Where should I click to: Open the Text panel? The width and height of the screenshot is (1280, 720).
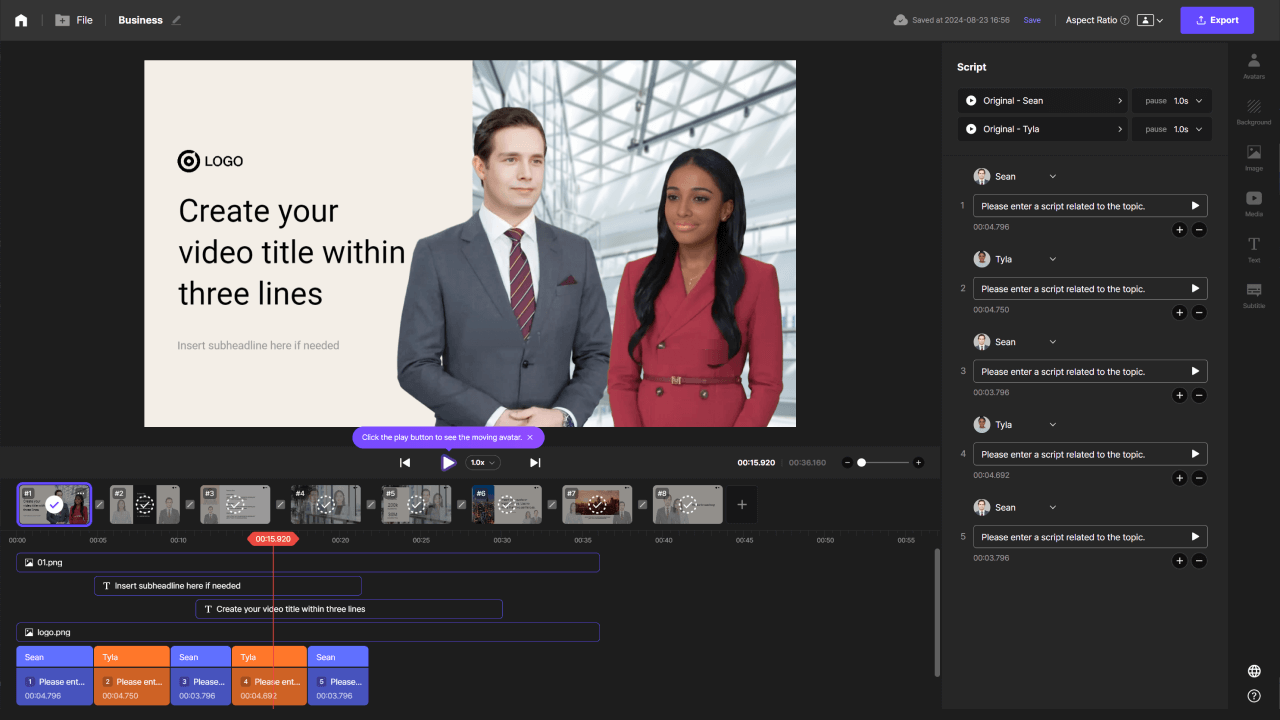click(x=1254, y=250)
